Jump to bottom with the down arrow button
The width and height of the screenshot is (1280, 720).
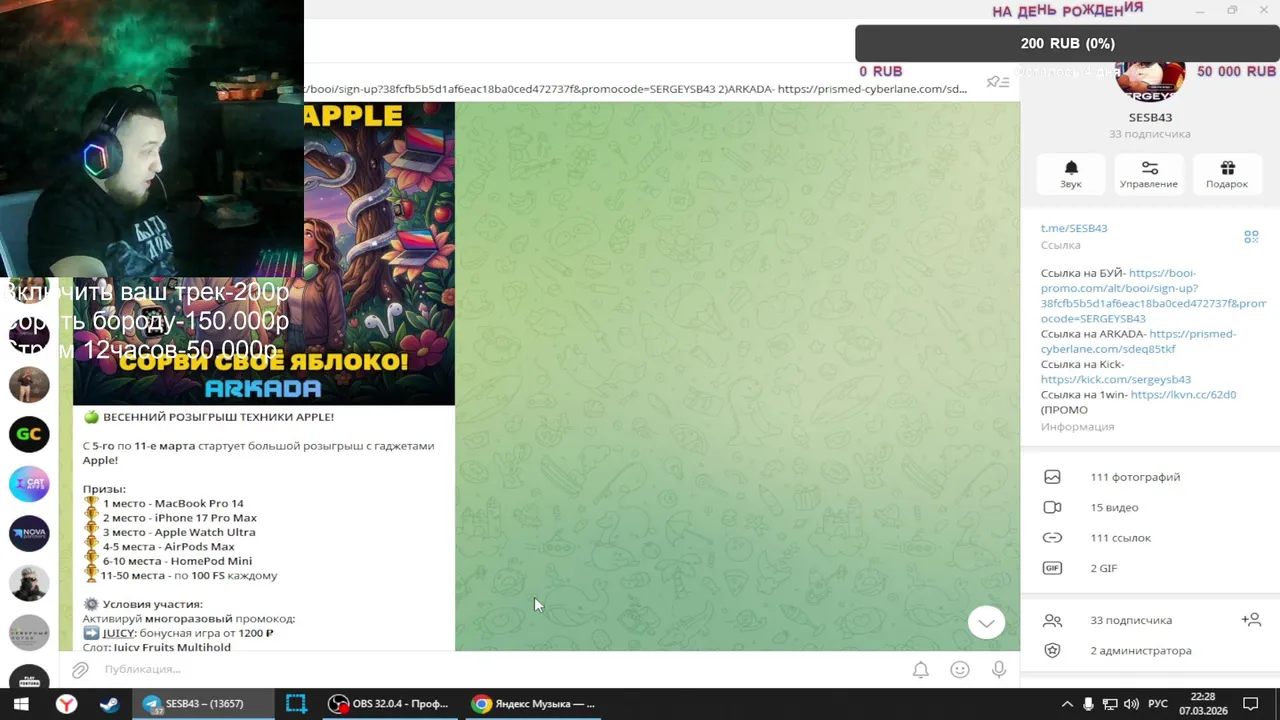click(986, 622)
